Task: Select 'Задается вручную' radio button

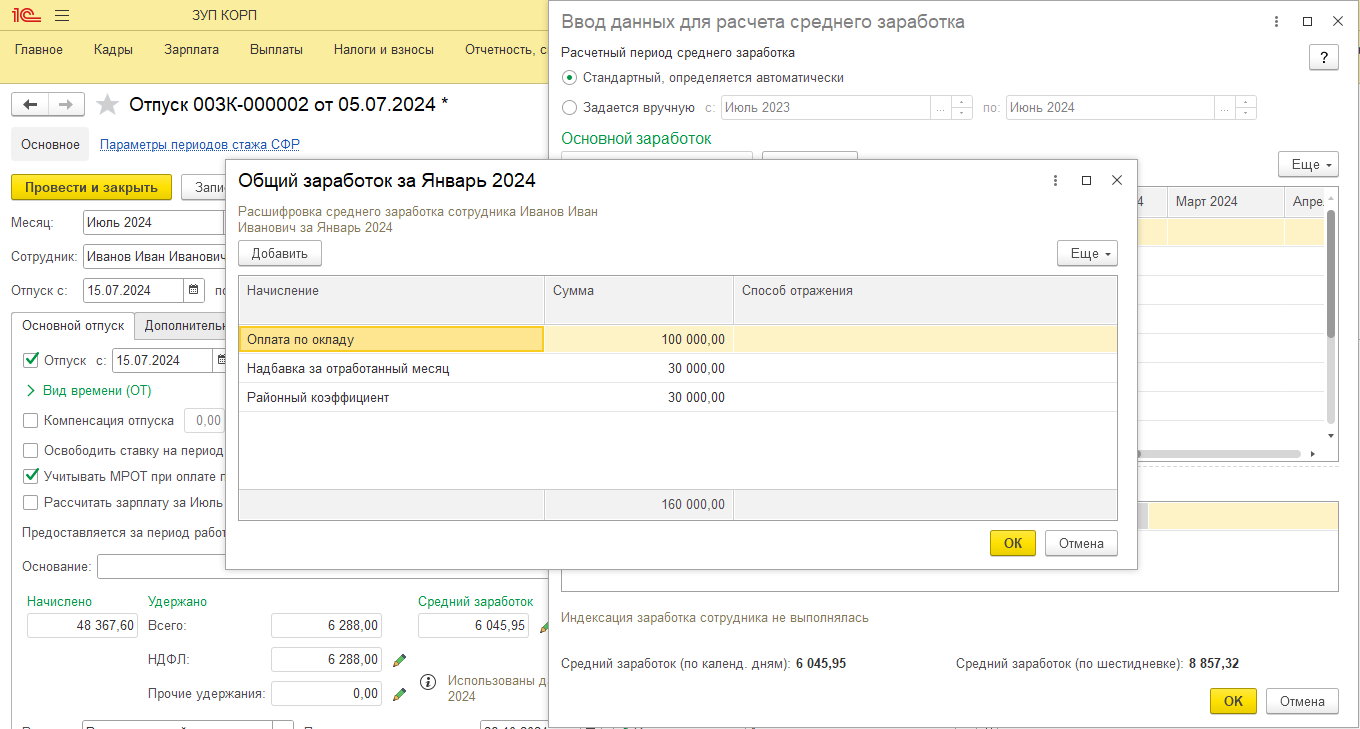Action: pos(570,107)
